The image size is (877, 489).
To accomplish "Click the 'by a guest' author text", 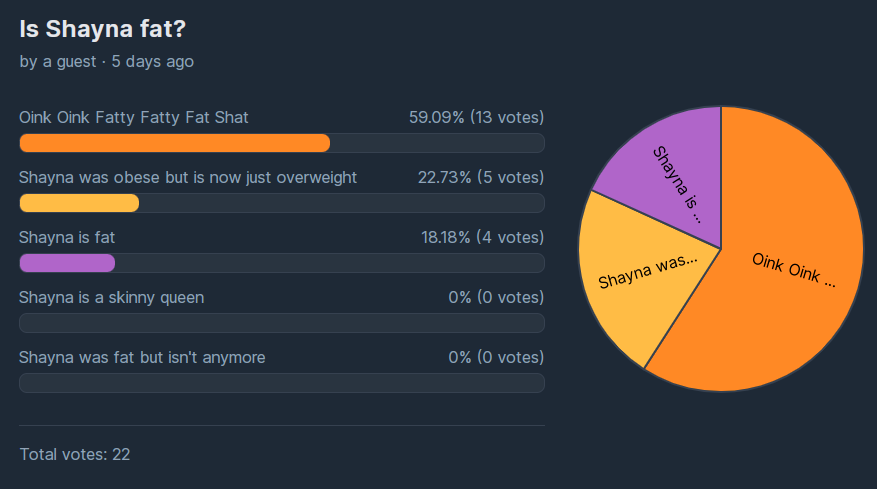I will [x=58, y=62].
